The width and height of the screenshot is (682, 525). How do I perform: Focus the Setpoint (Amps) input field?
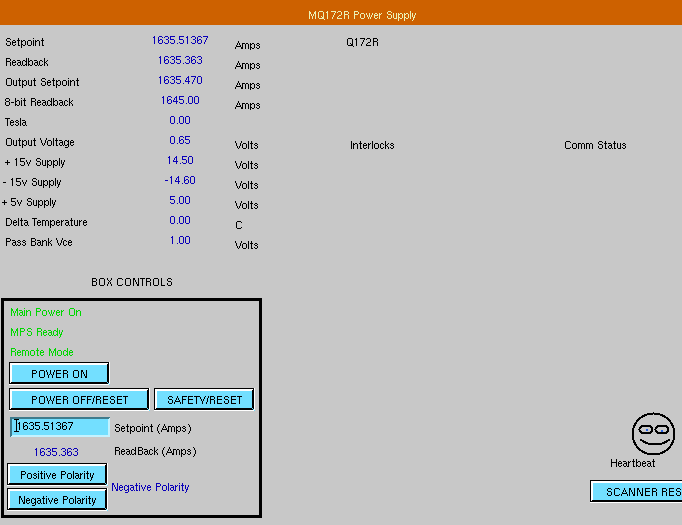click(x=60, y=427)
